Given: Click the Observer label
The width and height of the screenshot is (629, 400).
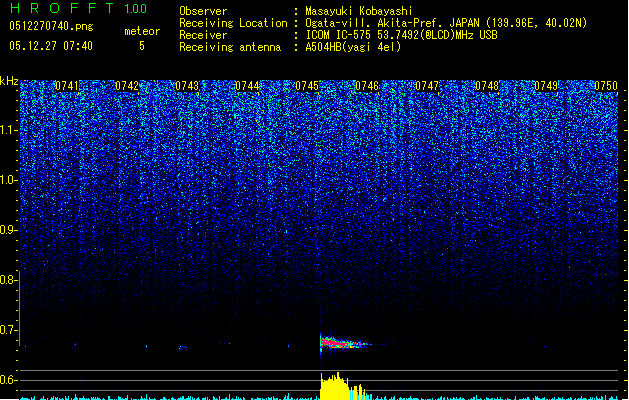Looking at the screenshot, I should [x=203, y=11].
